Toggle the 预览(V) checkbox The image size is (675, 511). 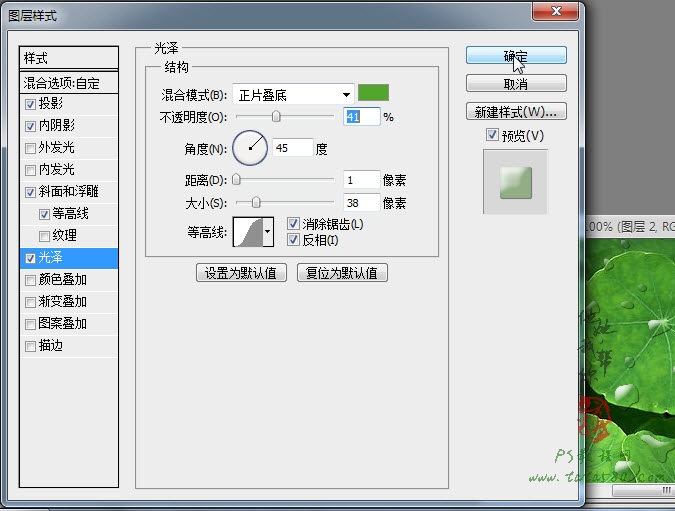pos(492,135)
